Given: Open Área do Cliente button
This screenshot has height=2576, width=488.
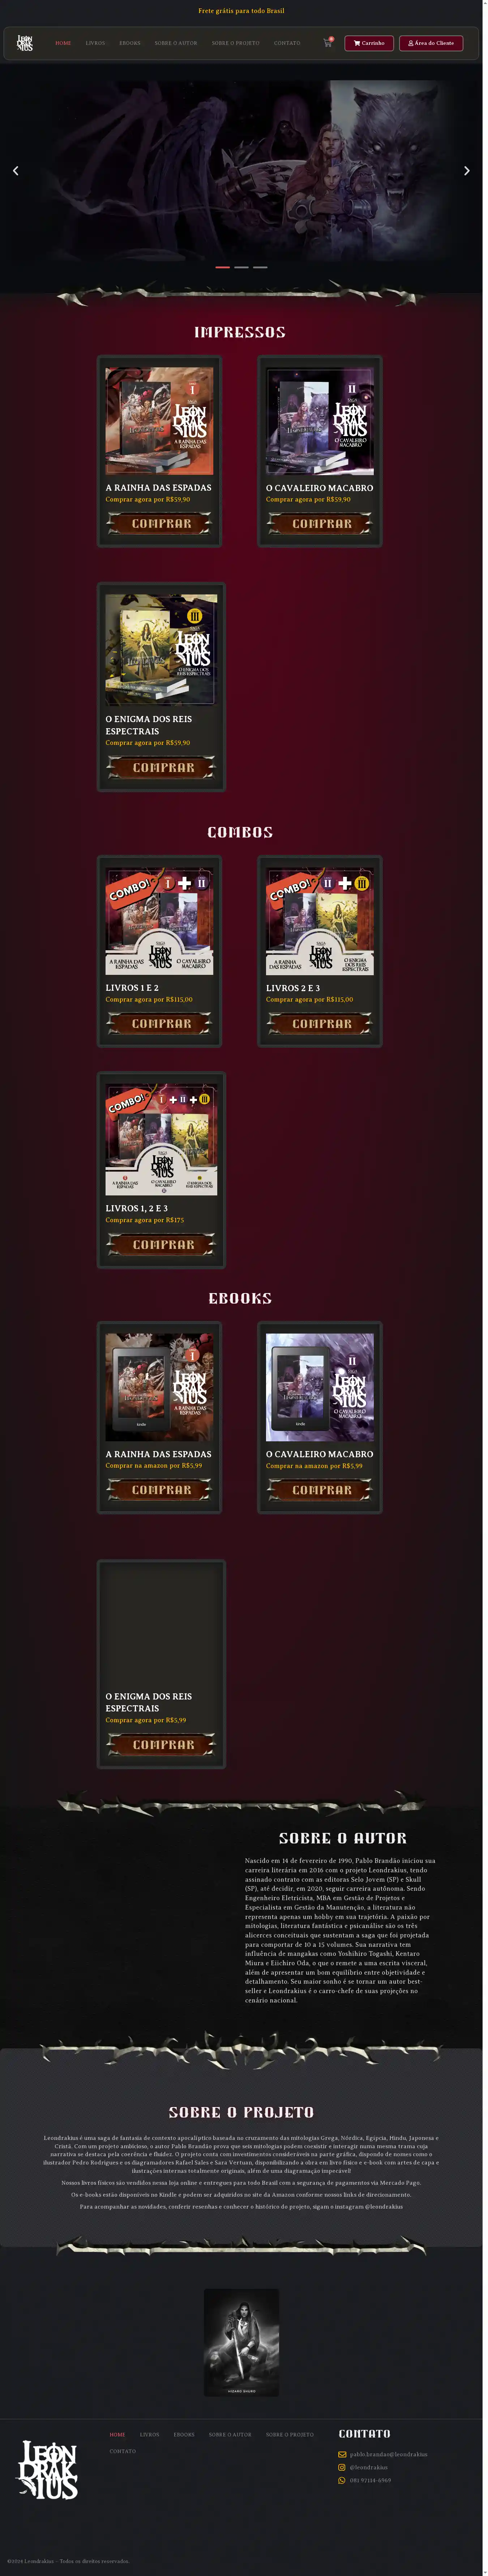Looking at the screenshot, I should 431,43.
